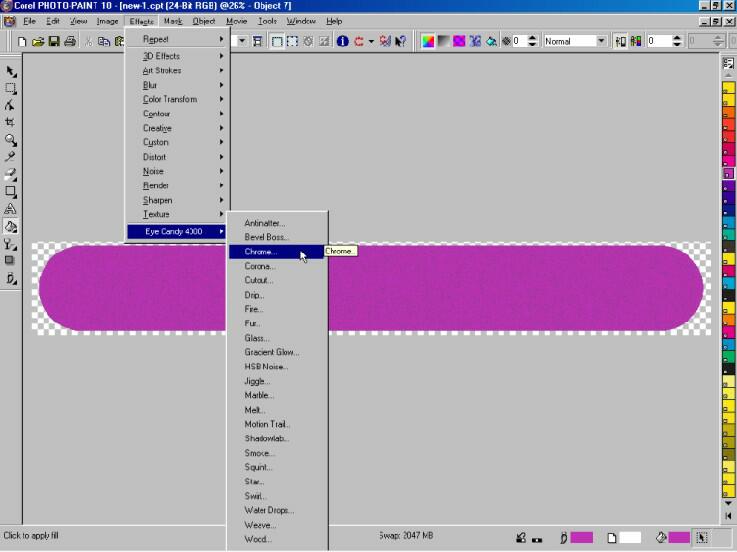Open the Eye Candy 4000 submenu

click(x=177, y=231)
